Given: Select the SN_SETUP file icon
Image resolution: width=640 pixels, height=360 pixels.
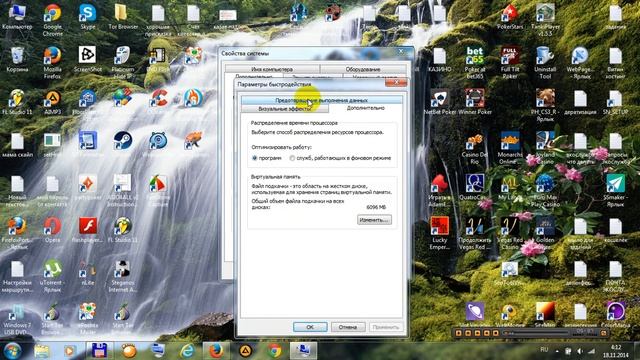Looking at the screenshot, I should click(615, 102).
